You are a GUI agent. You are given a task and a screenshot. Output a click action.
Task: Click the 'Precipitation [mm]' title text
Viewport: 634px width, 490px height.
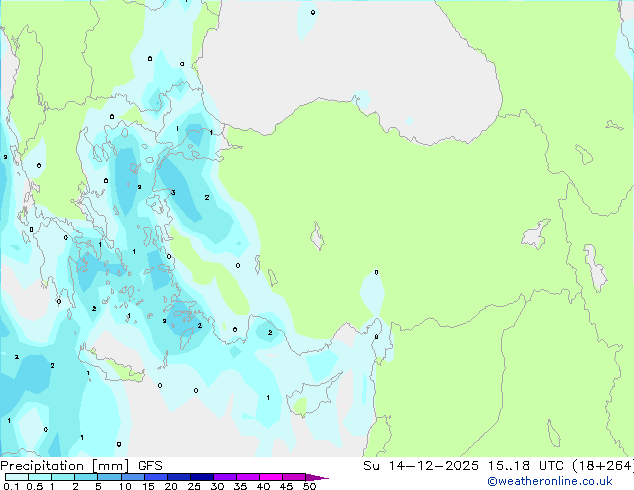pos(64,466)
